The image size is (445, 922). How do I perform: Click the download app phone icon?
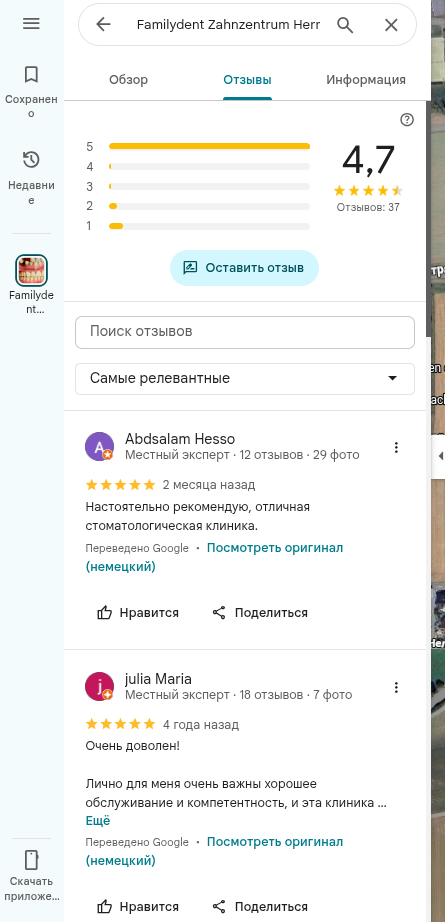(31, 860)
